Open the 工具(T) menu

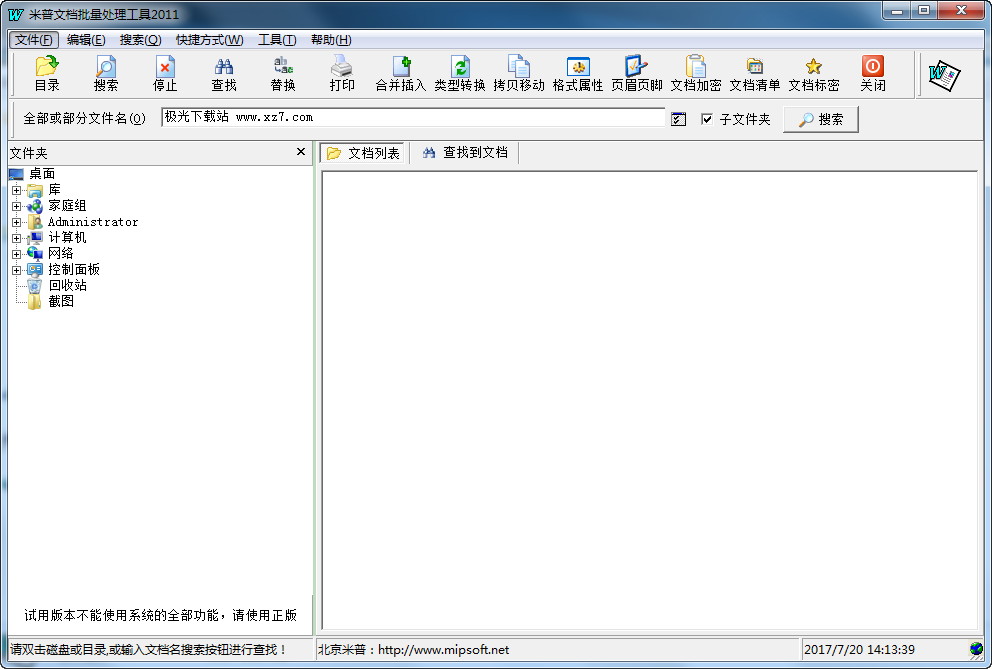[277, 40]
